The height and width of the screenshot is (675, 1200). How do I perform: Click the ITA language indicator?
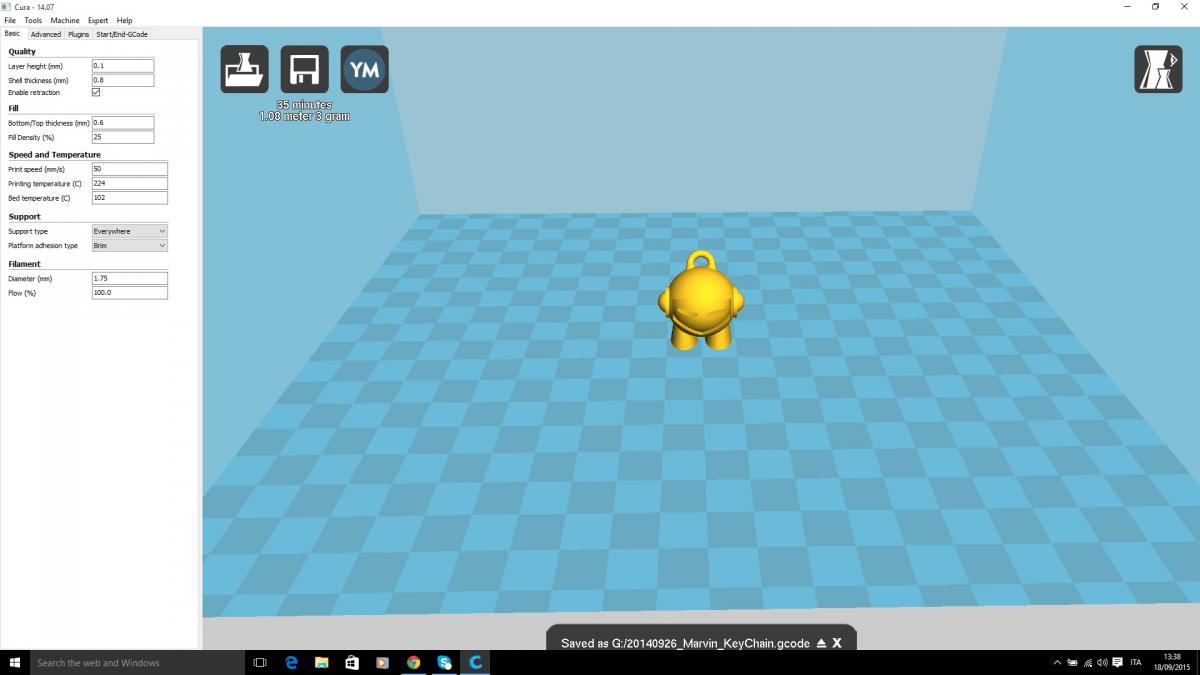(1136, 662)
